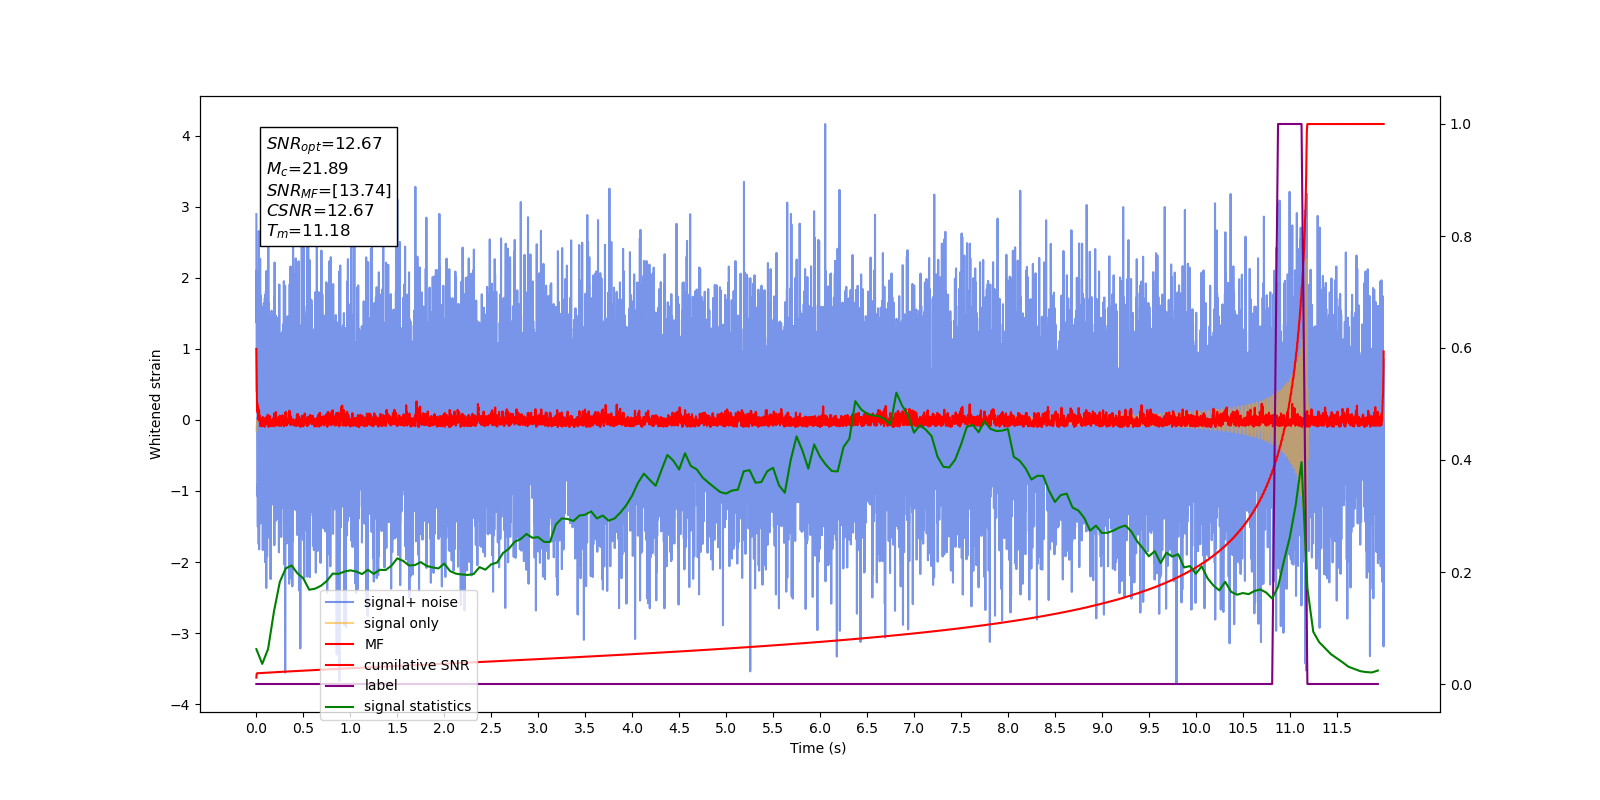Click the top of the purple label pulse near 11.0 s
This screenshot has width=1600, height=800.
coord(1290,125)
